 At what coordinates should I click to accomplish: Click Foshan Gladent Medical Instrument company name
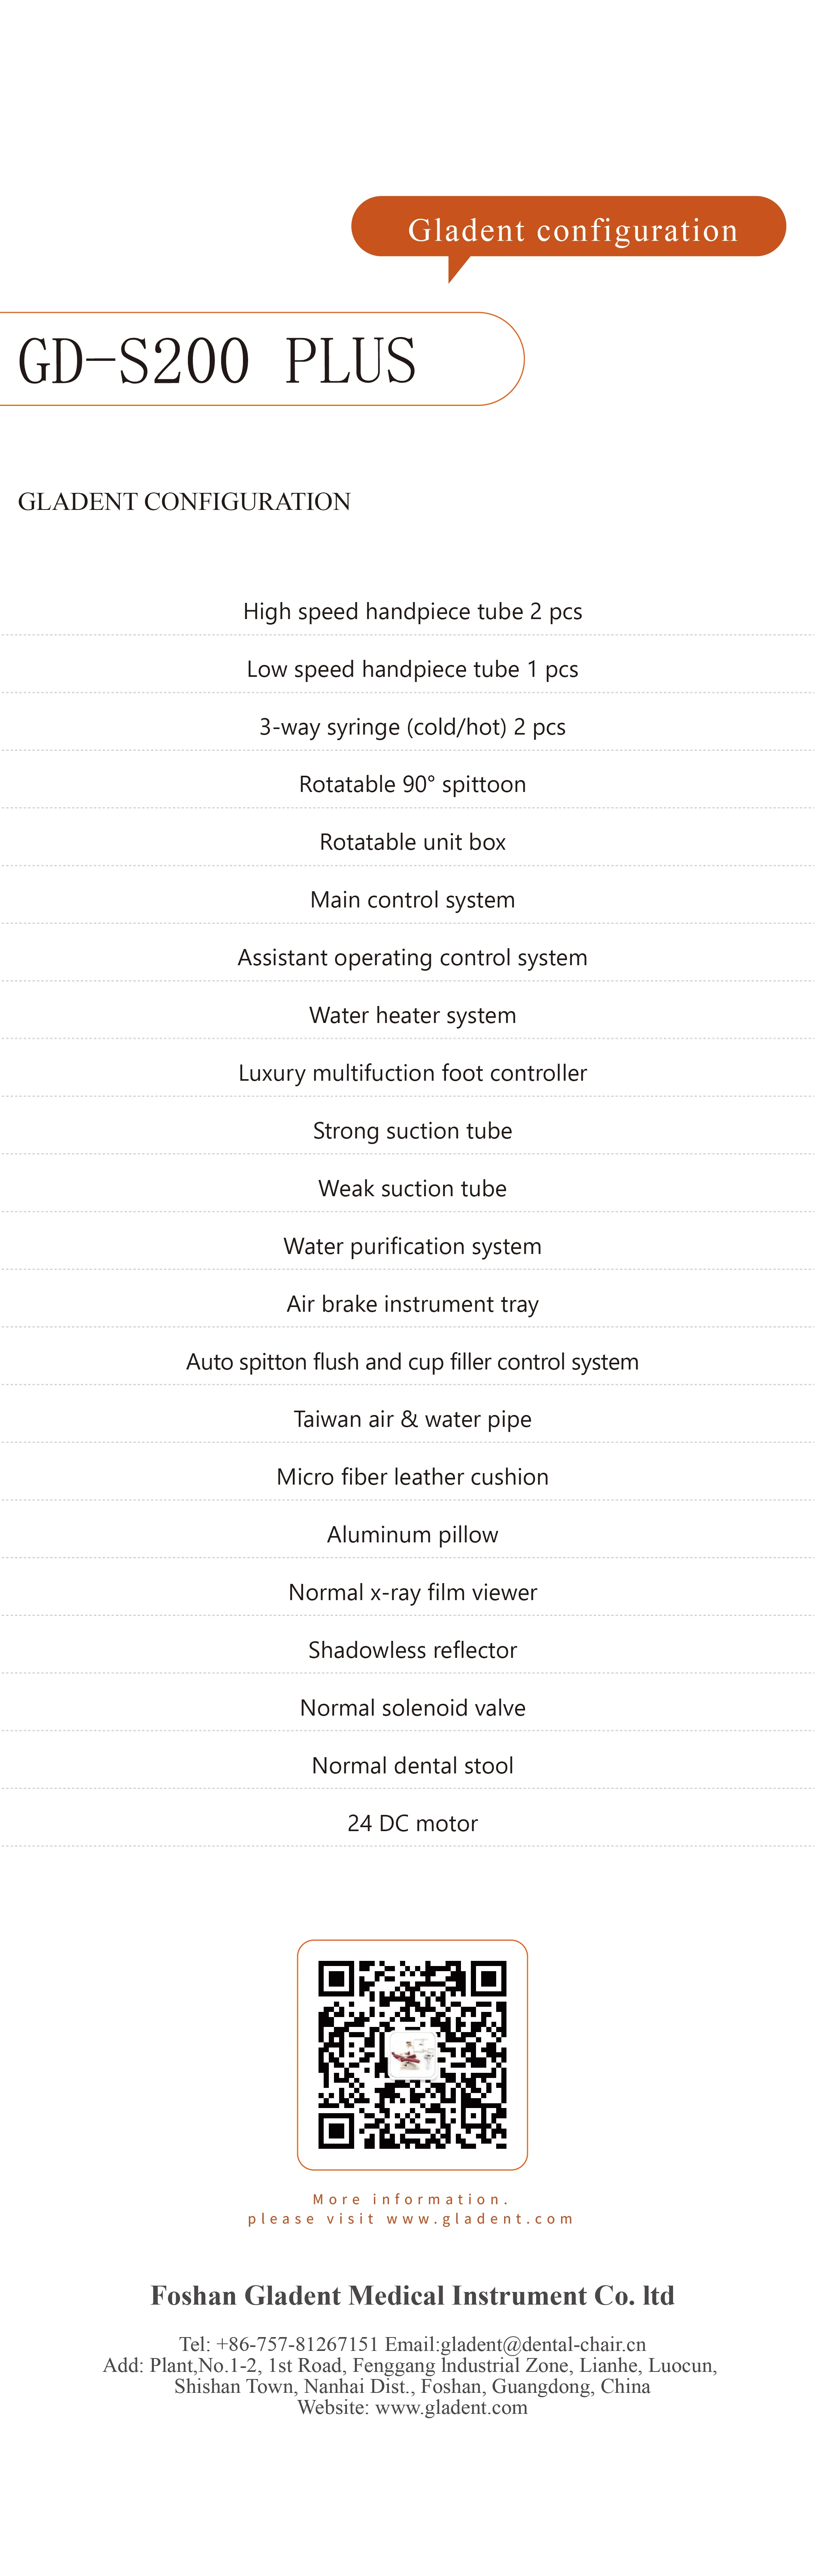tap(412, 2295)
